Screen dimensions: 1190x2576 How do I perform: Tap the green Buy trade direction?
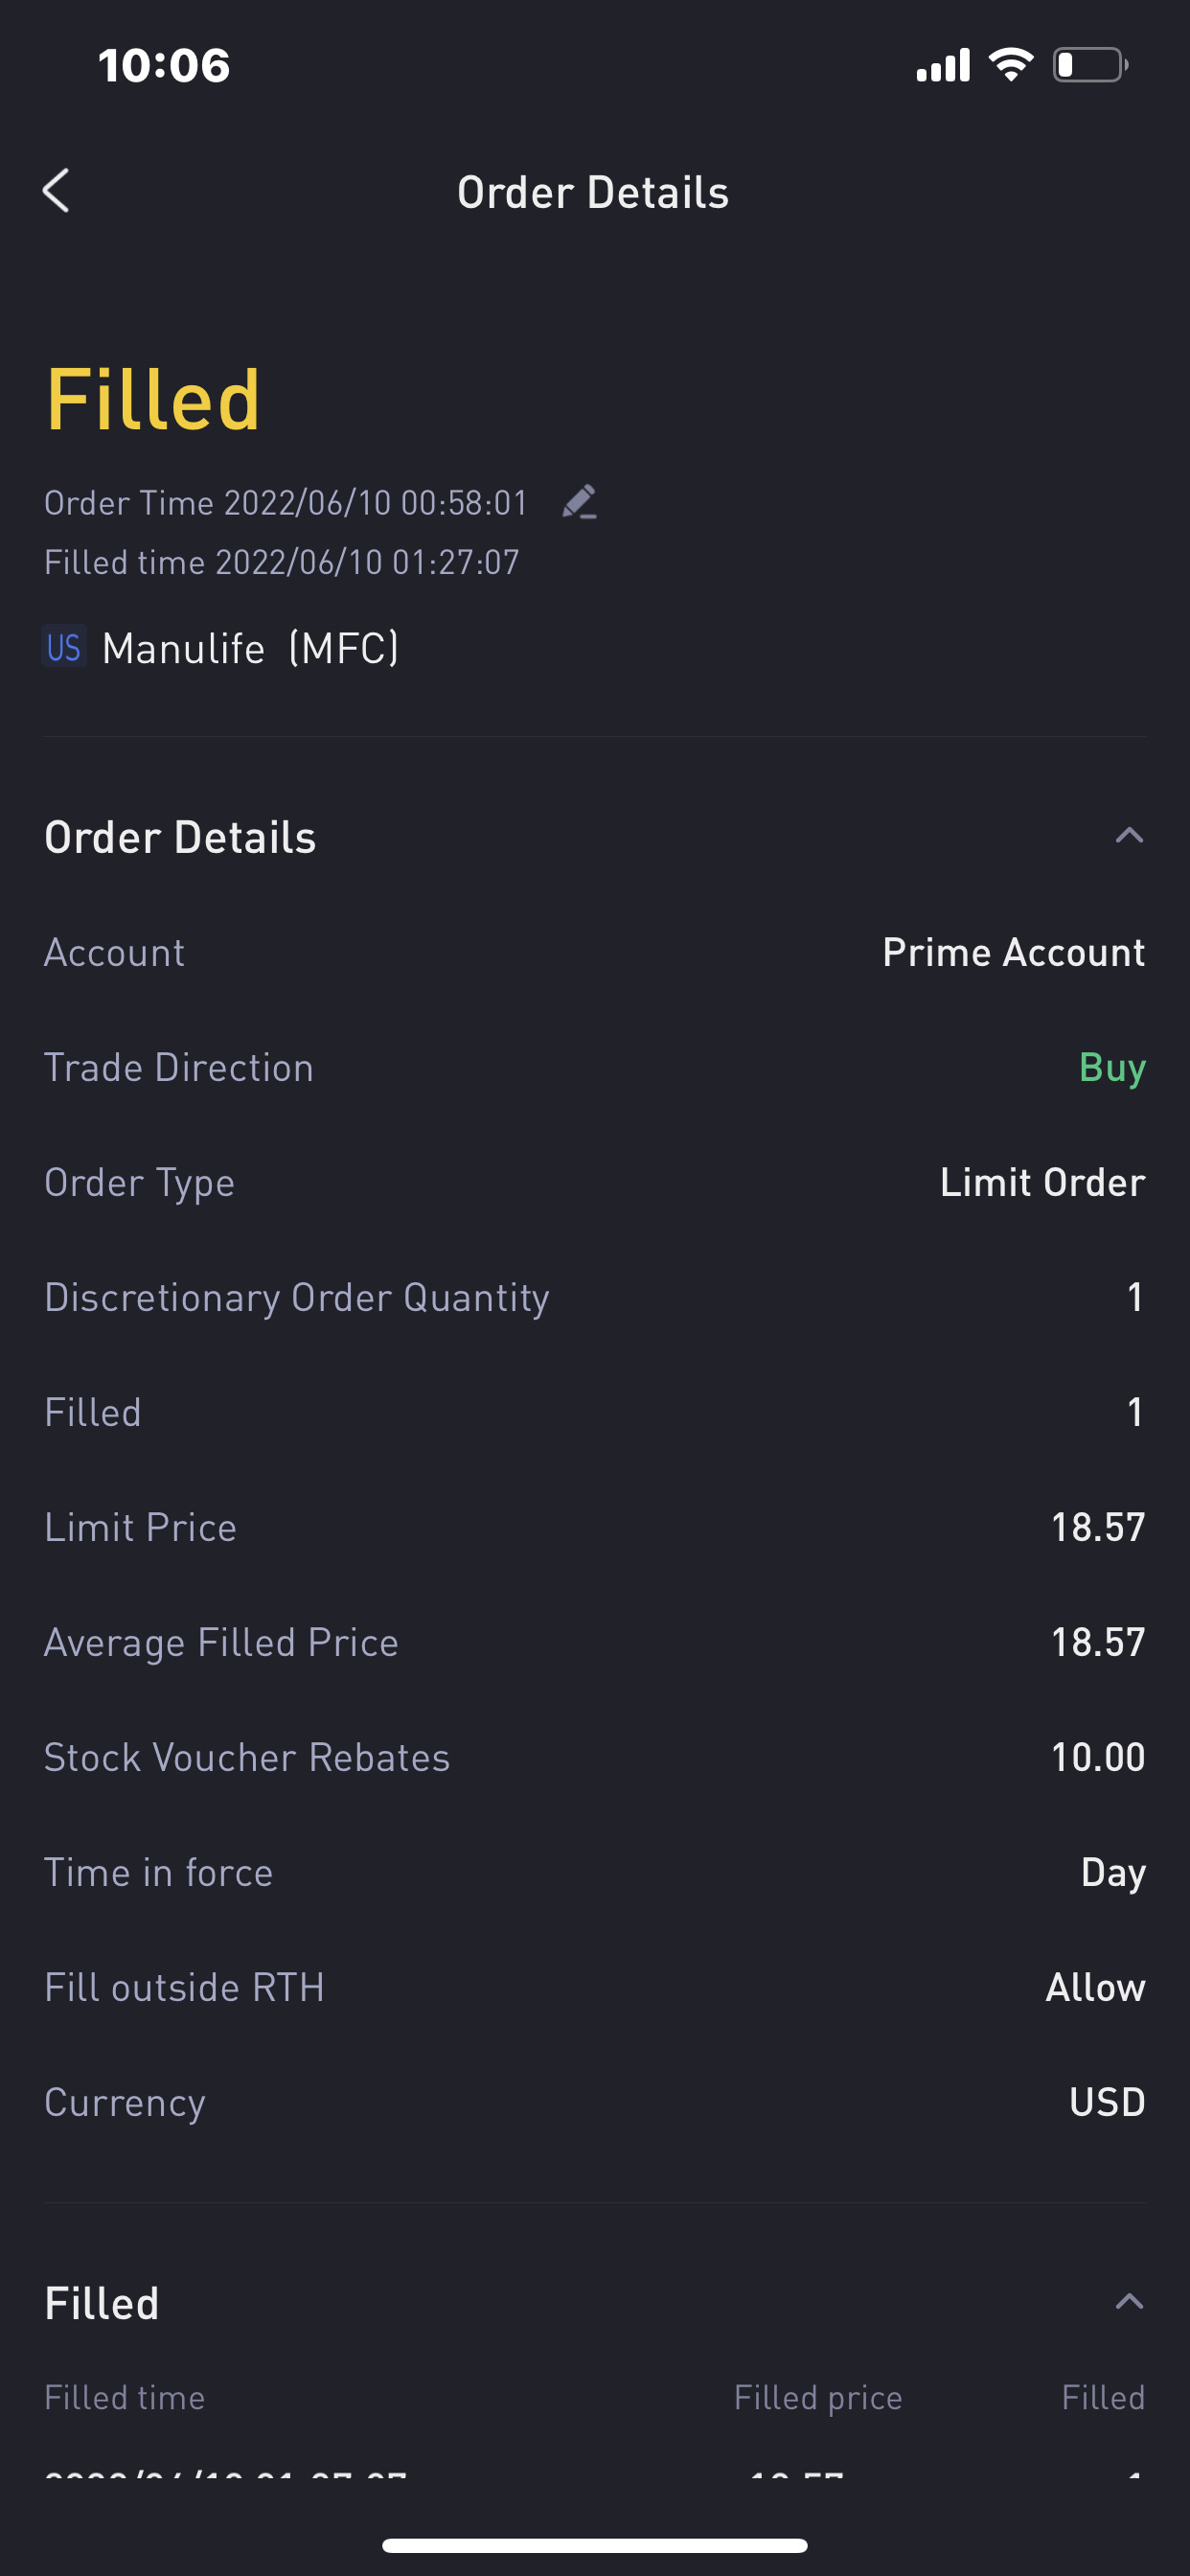click(x=1111, y=1068)
